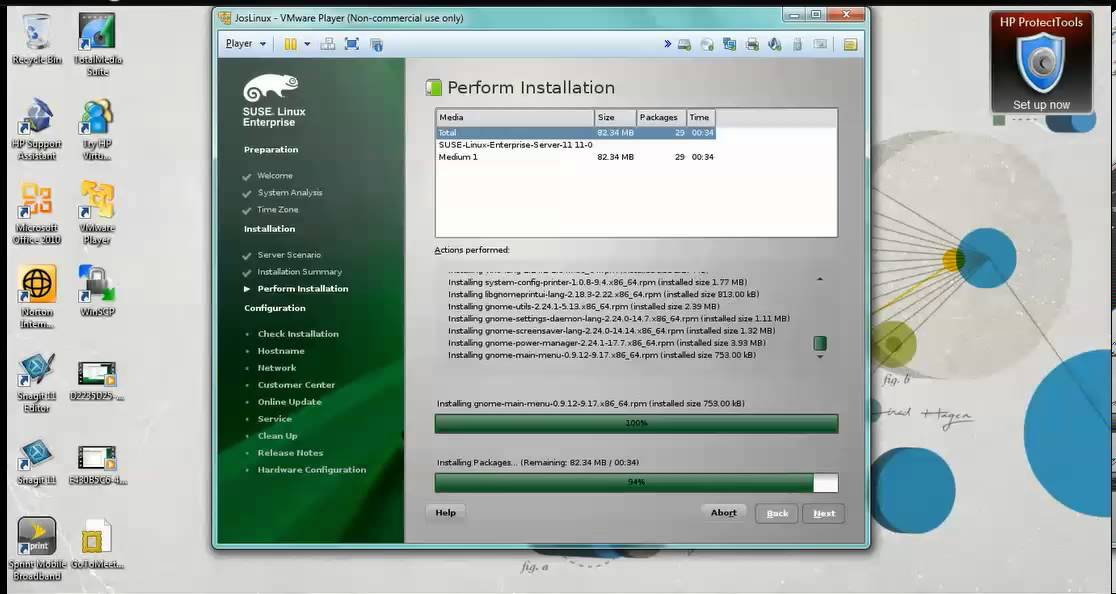This screenshot has width=1116, height=594.
Task: Click the Time column header
Action: click(x=701, y=117)
